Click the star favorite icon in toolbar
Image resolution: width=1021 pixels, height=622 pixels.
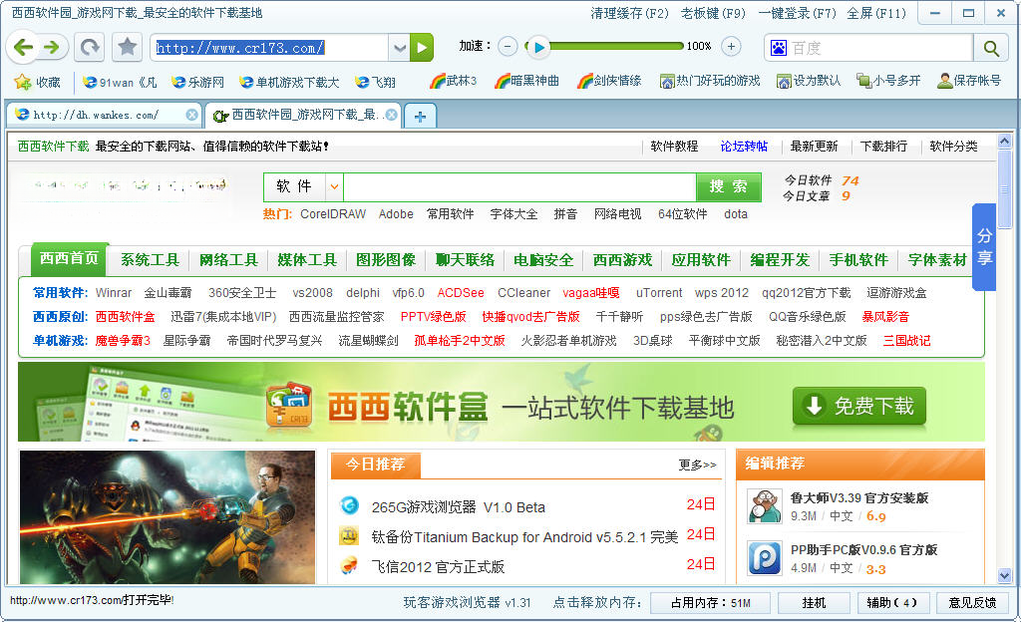click(128, 48)
